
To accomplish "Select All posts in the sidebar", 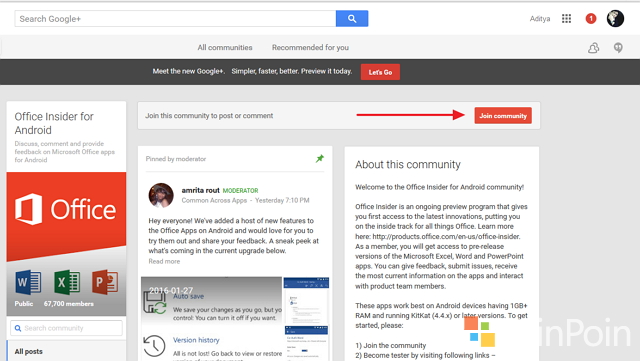I will click(x=29, y=351).
